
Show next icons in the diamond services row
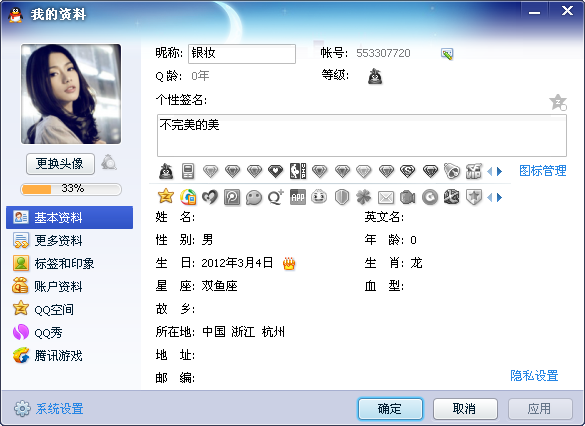pyautogui.click(x=500, y=171)
